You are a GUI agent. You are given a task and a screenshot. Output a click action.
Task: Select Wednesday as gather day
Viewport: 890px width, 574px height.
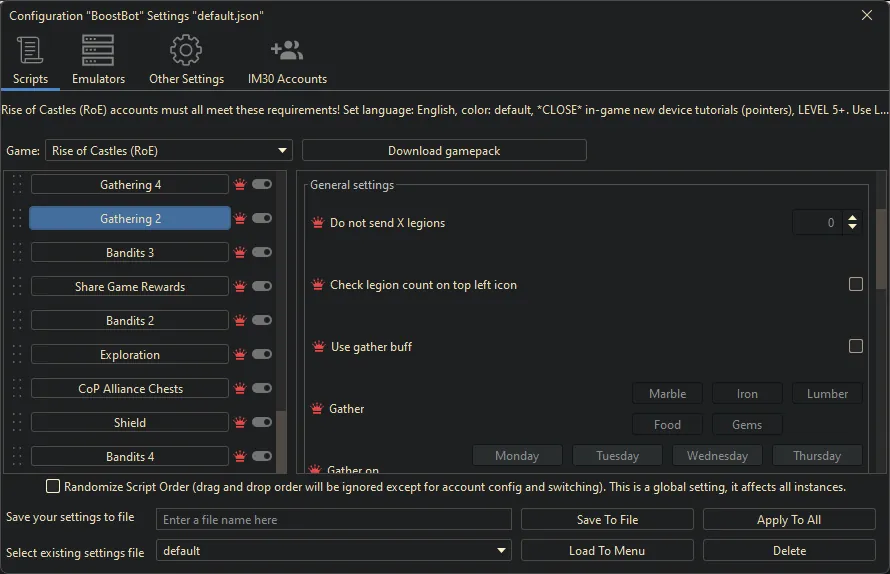click(717, 455)
